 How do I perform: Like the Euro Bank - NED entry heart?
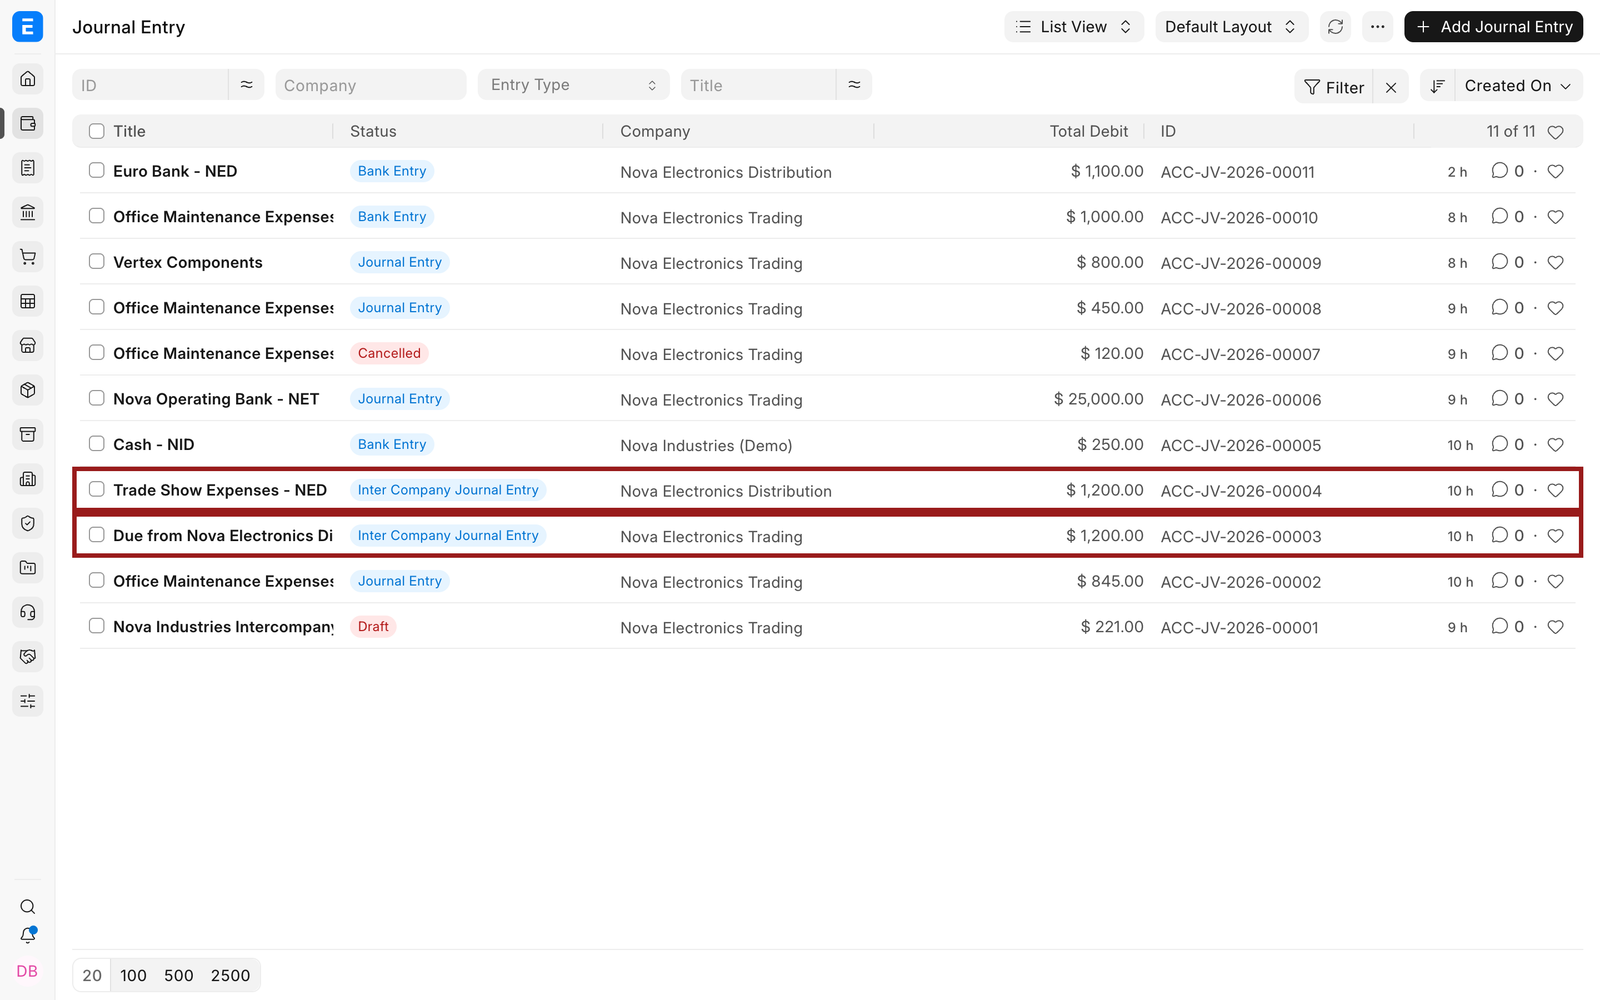(1556, 171)
